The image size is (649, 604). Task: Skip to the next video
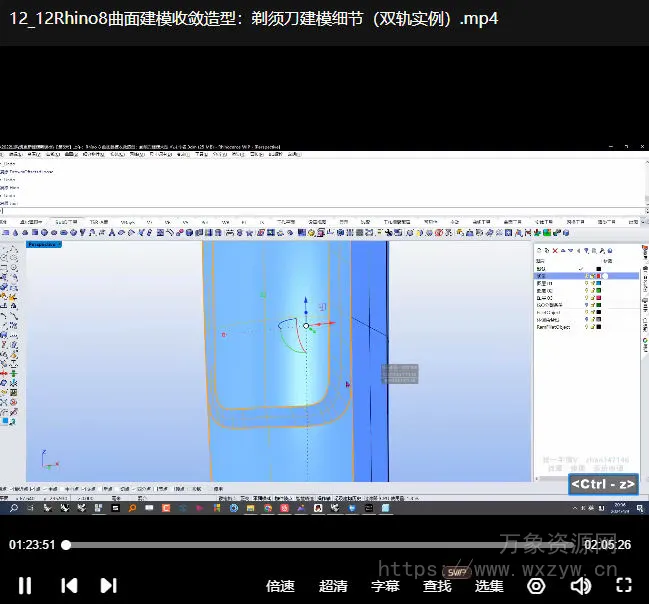click(x=108, y=585)
